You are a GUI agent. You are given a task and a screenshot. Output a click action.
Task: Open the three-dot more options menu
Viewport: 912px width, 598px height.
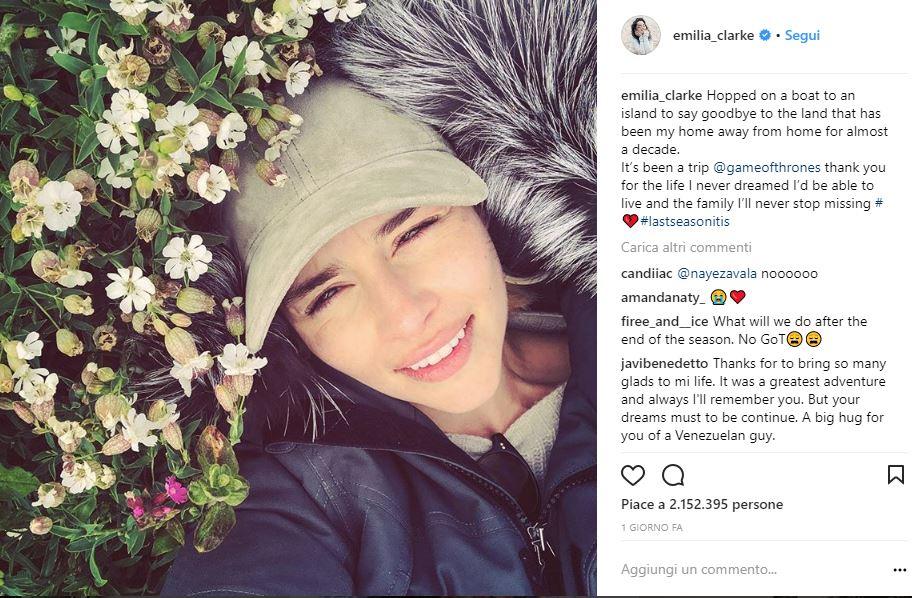[x=899, y=570]
